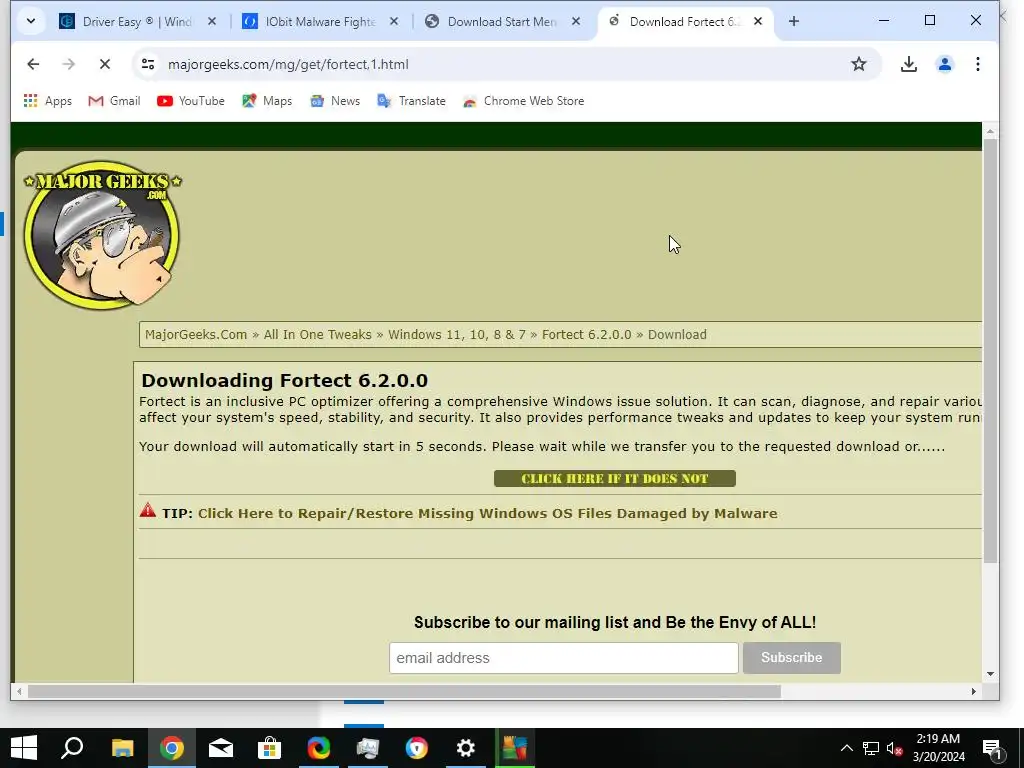This screenshot has width=1024, height=768.
Task: Click vertical scrollbar down arrow
Action: 990,673
